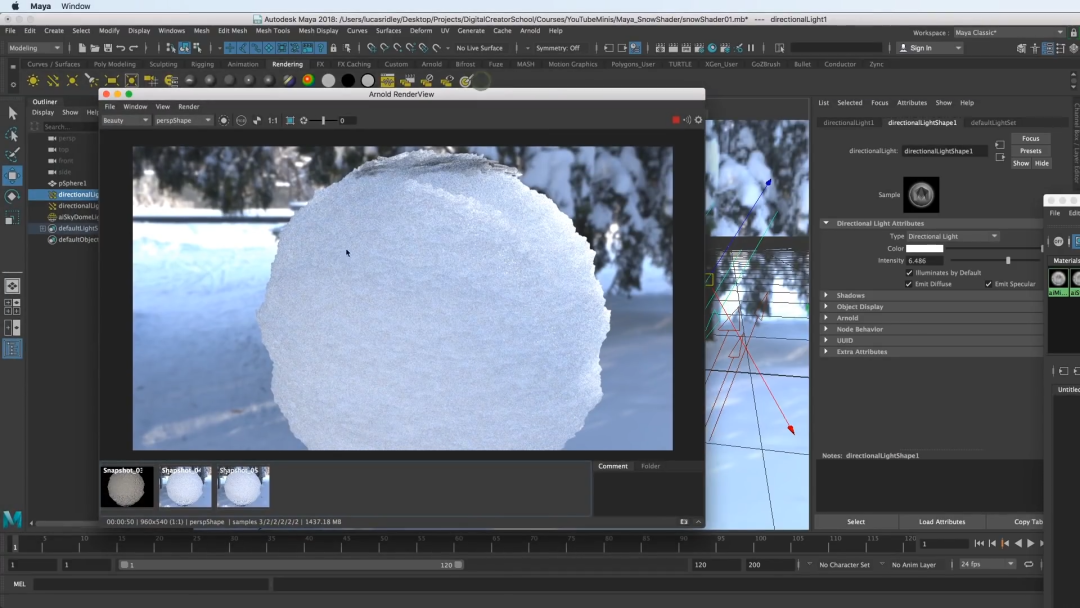Viewport: 1080px width, 608px height.
Task: Toggle Illuminates by Default checkbox
Action: click(909, 273)
